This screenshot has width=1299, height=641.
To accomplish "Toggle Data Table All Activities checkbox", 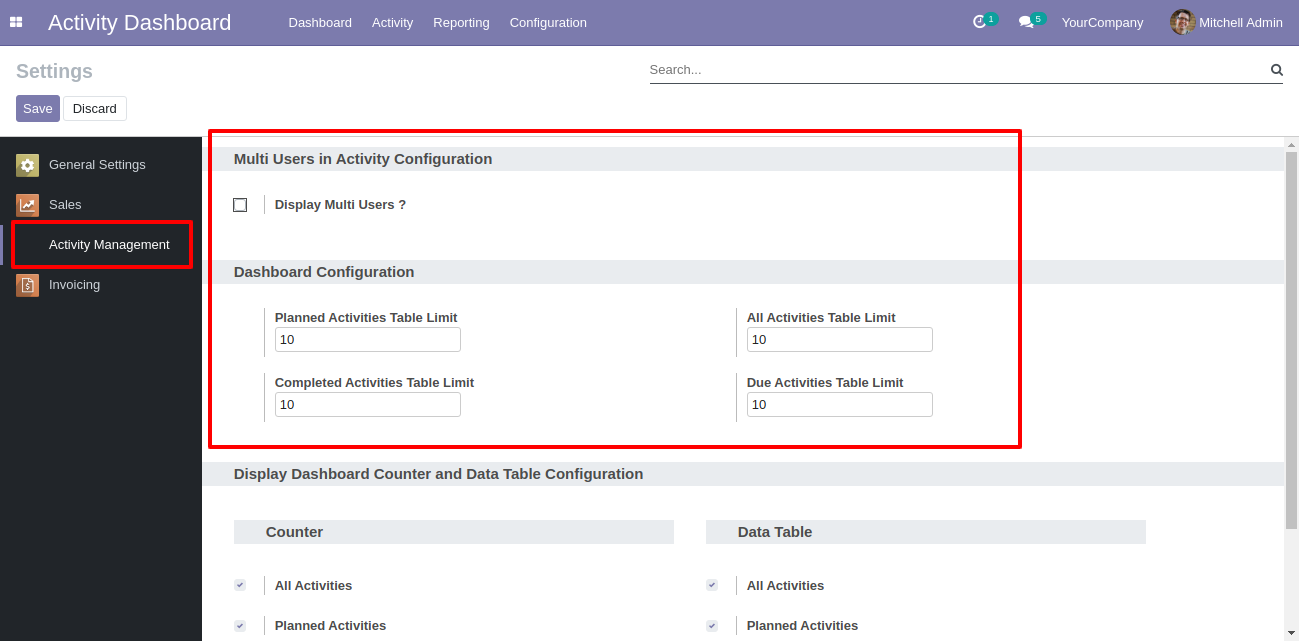I will pos(712,585).
